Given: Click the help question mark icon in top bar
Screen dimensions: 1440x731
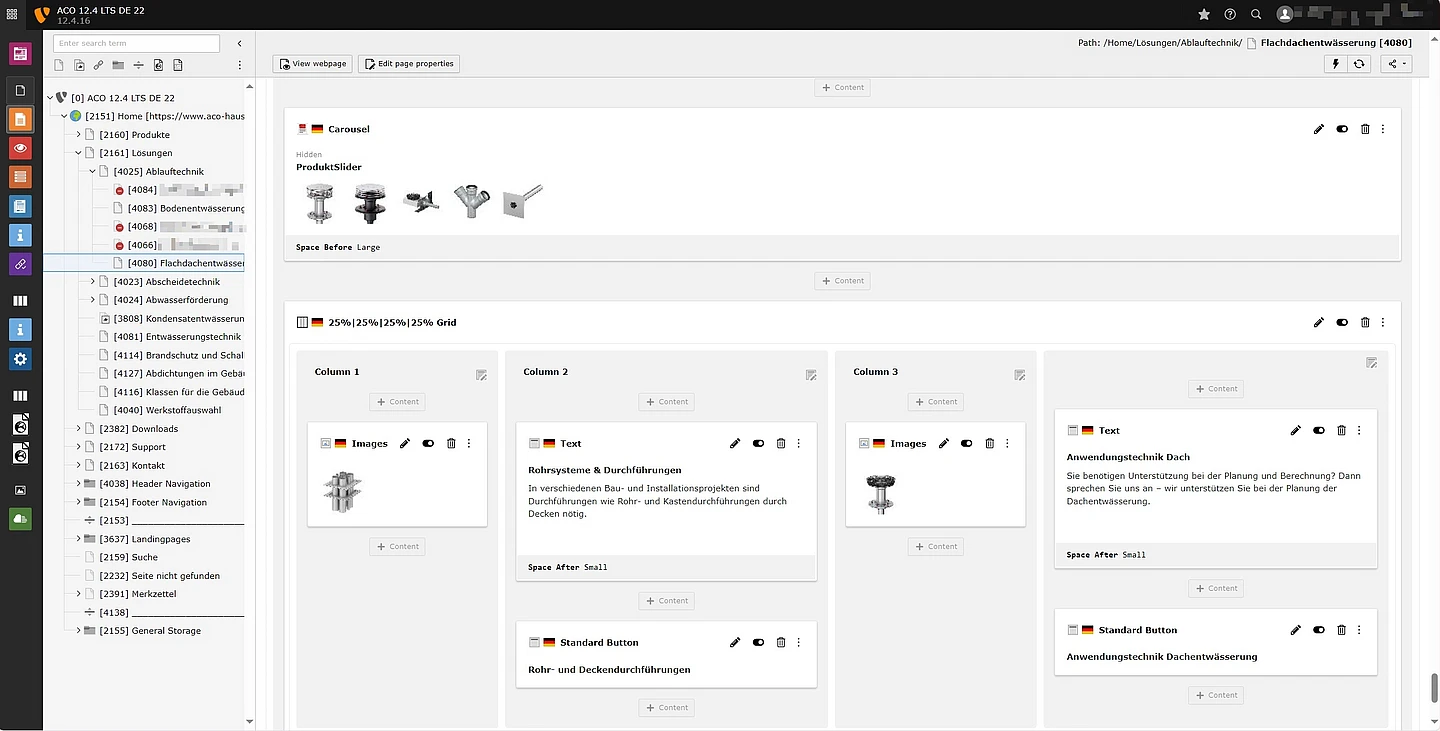Looking at the screenshot, I should tap(1230, 14).
